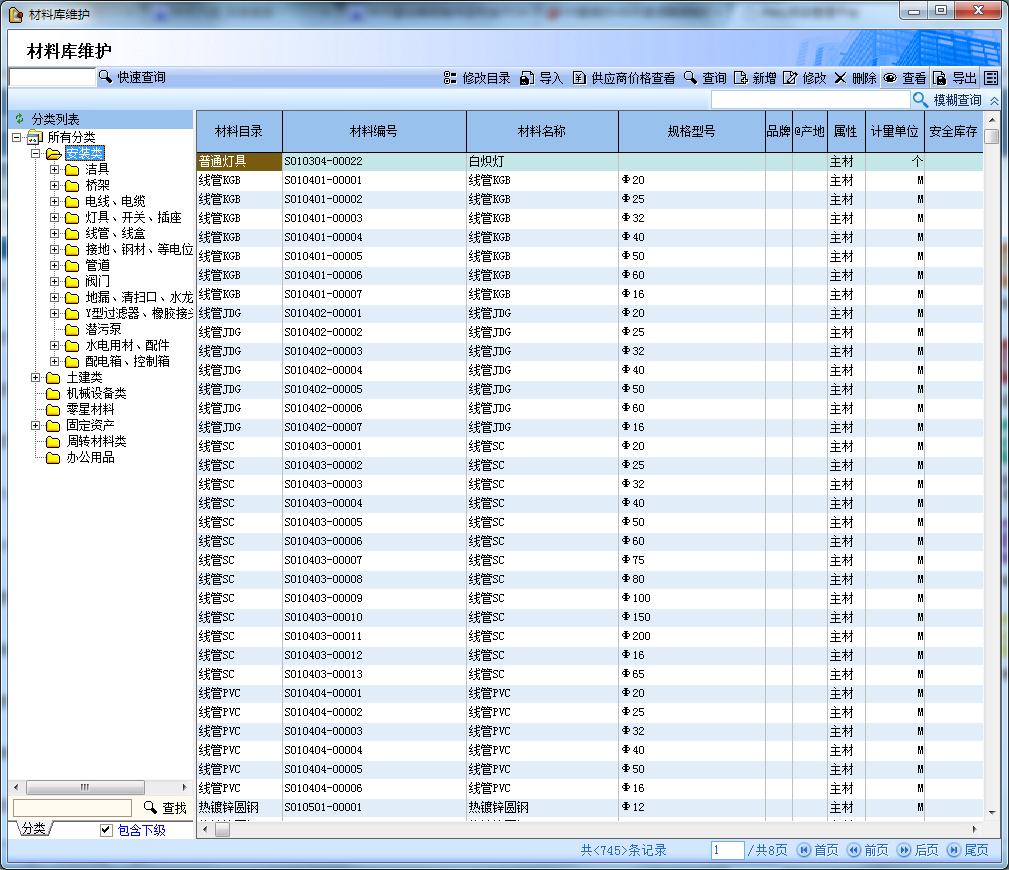Viewport: 1009px width, 870px height.
Task: Expand the 模糊查询 panel chevron
Action: pyautogui.click(x=993, y=100)
